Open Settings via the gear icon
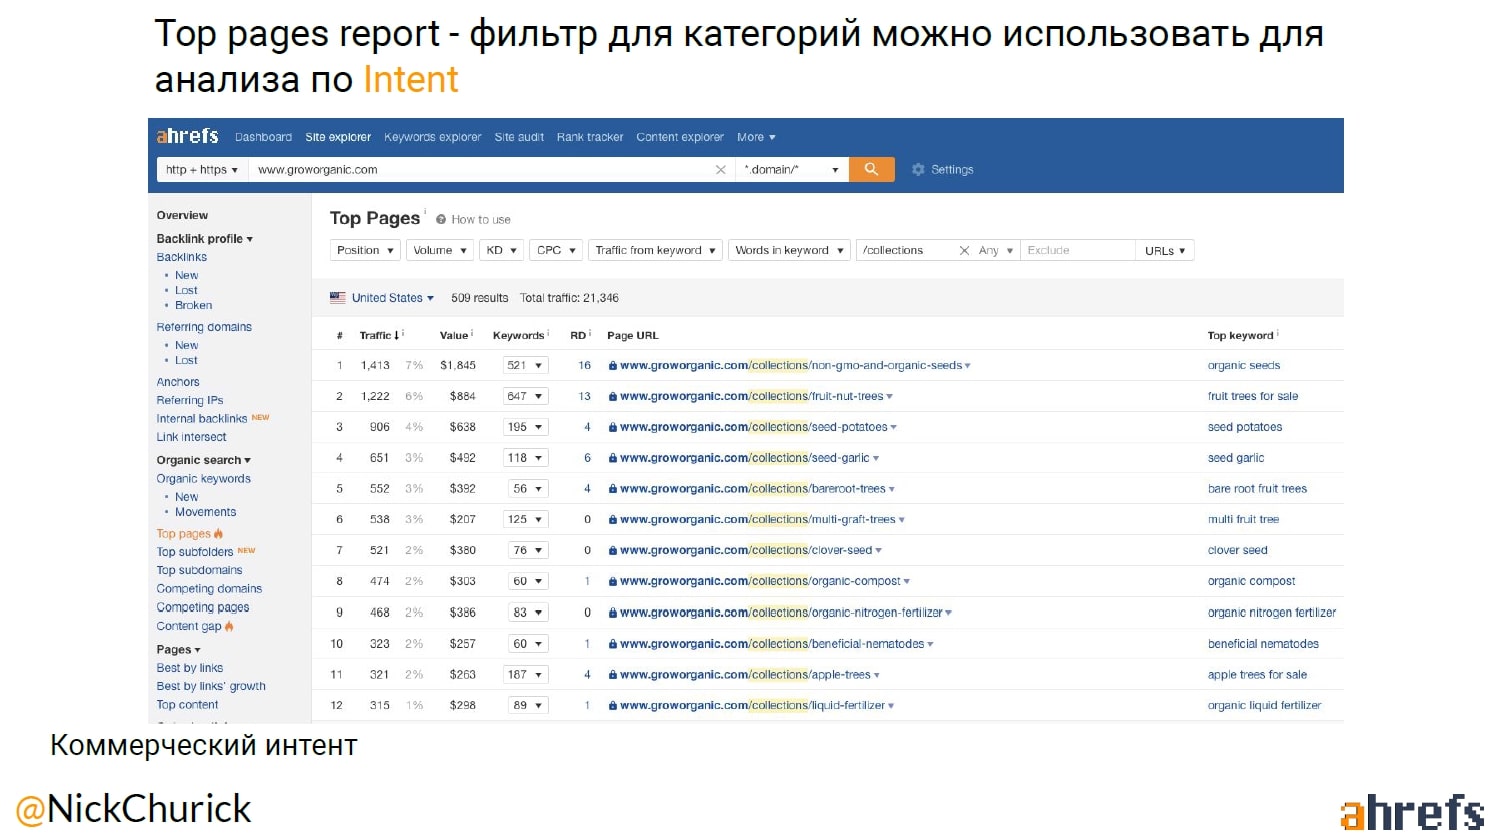The height and width of the screenshot is (840, 1502). point(918,170)
